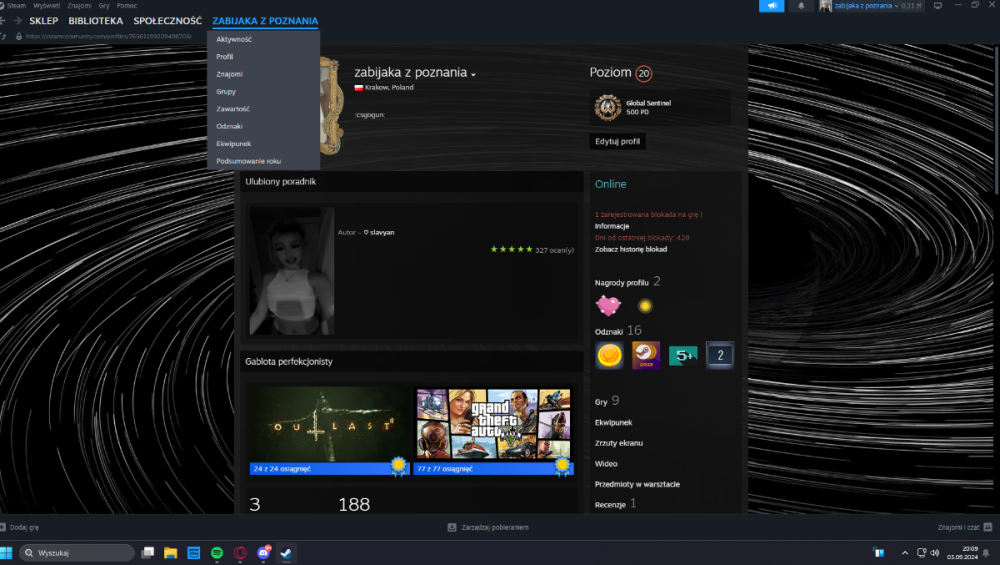The height and width of the screenshot is (565, 1000).
Task: Open Friends and Chat icon
Action: (x=988, y=527)
